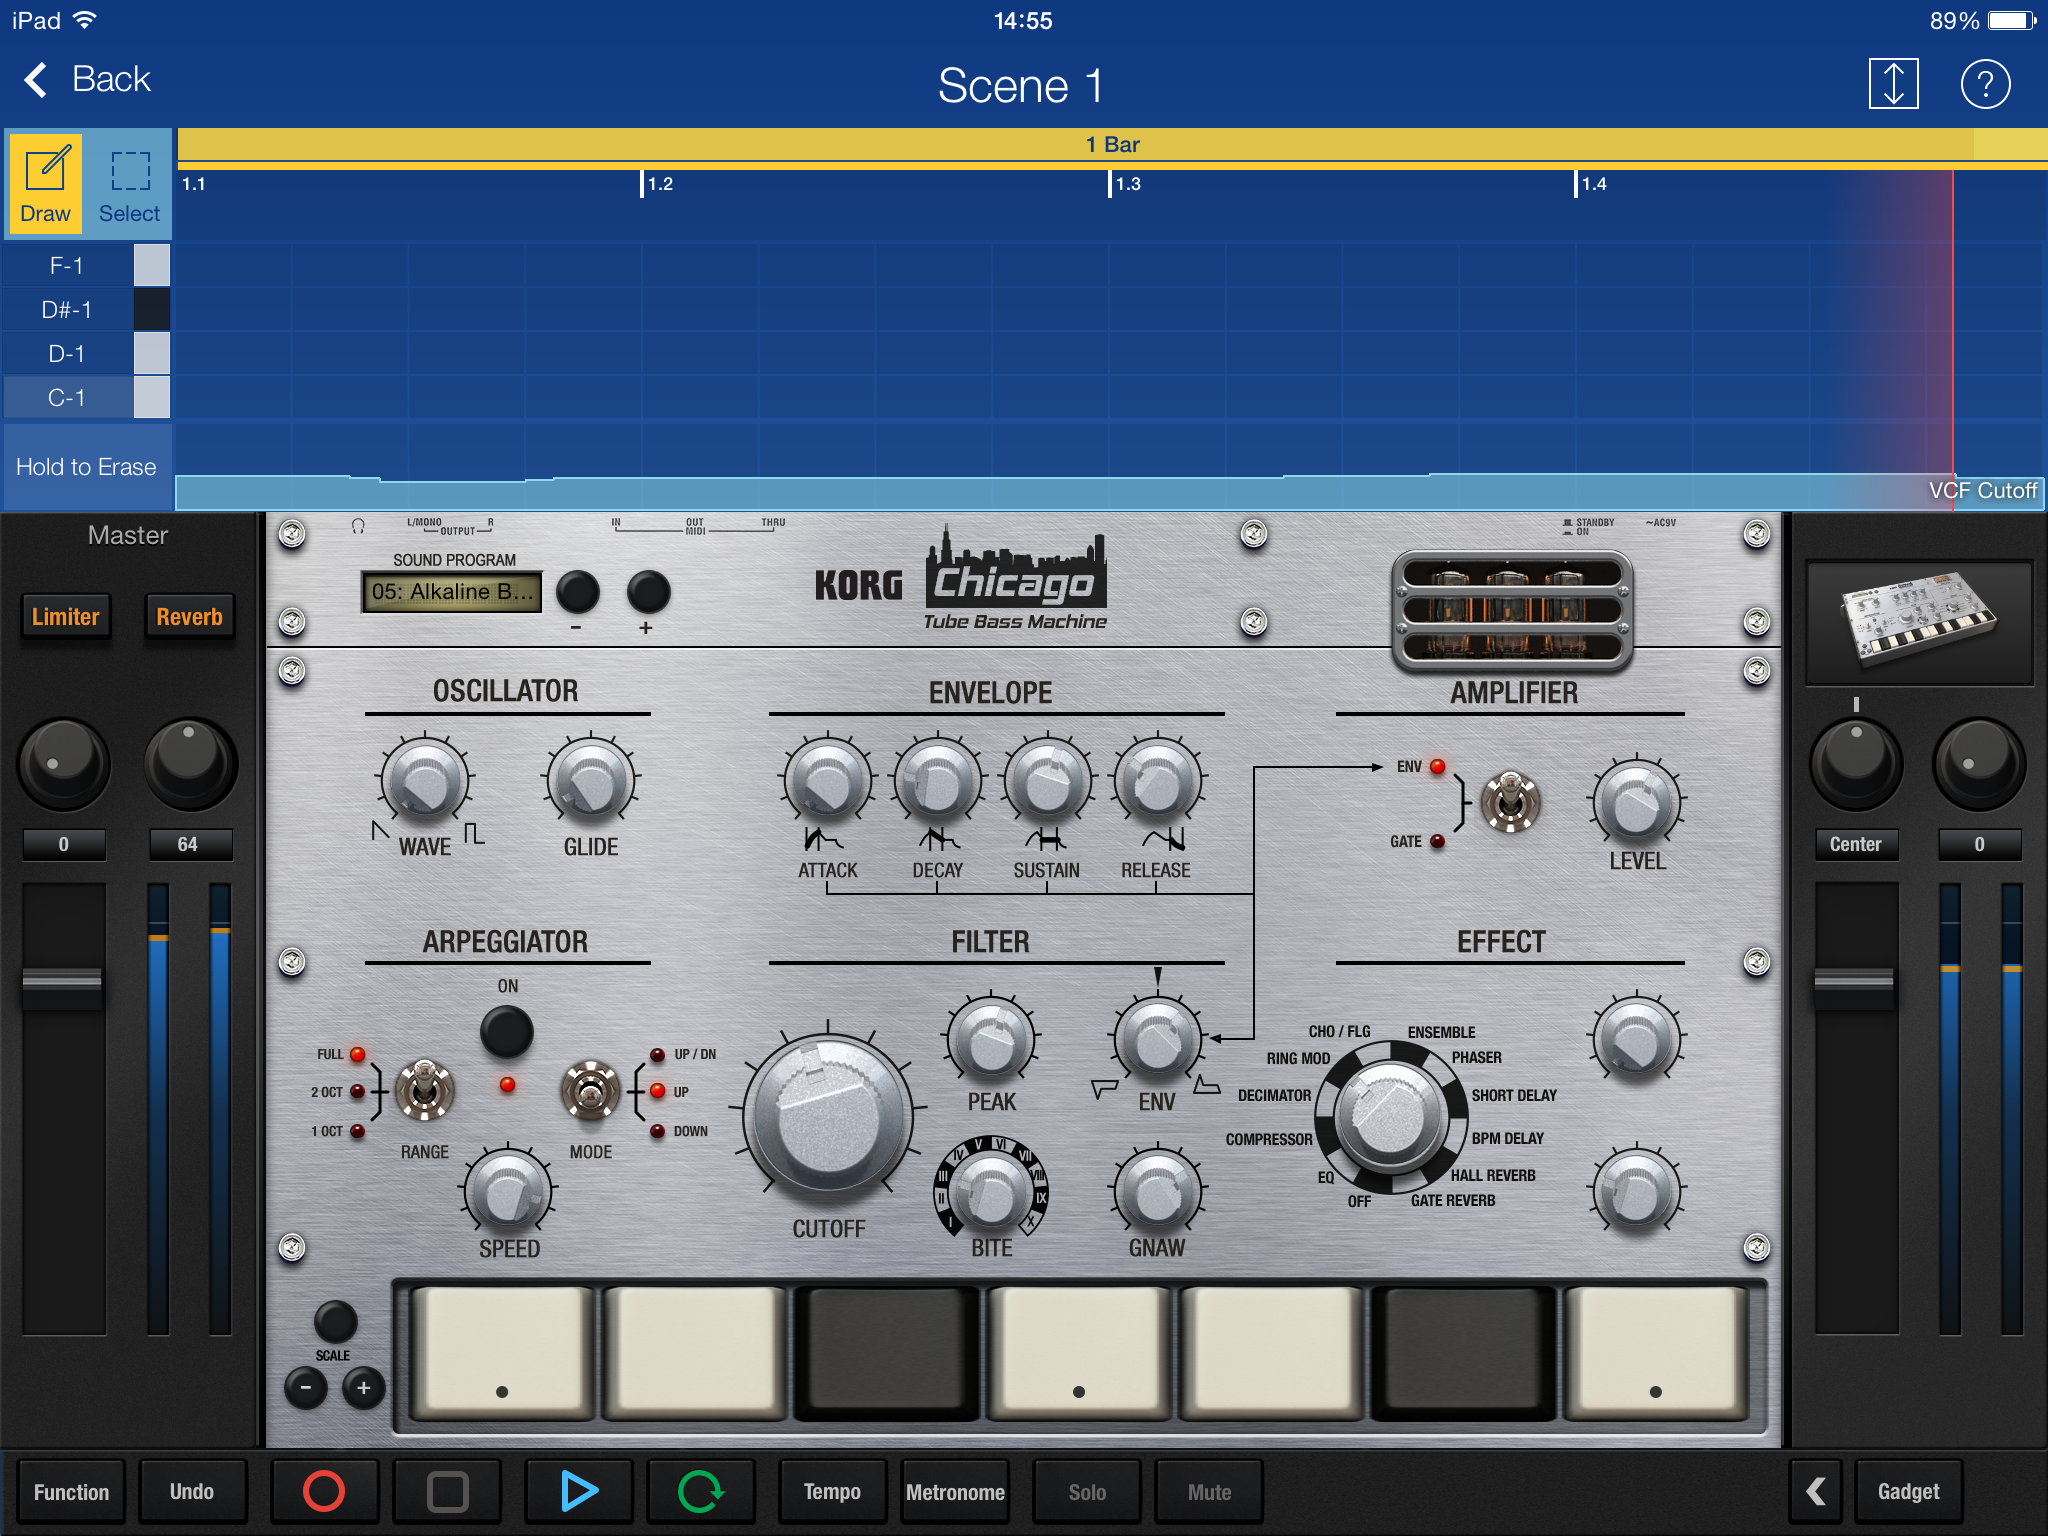Toggle the Limiter on Master

tap(66, 617)
